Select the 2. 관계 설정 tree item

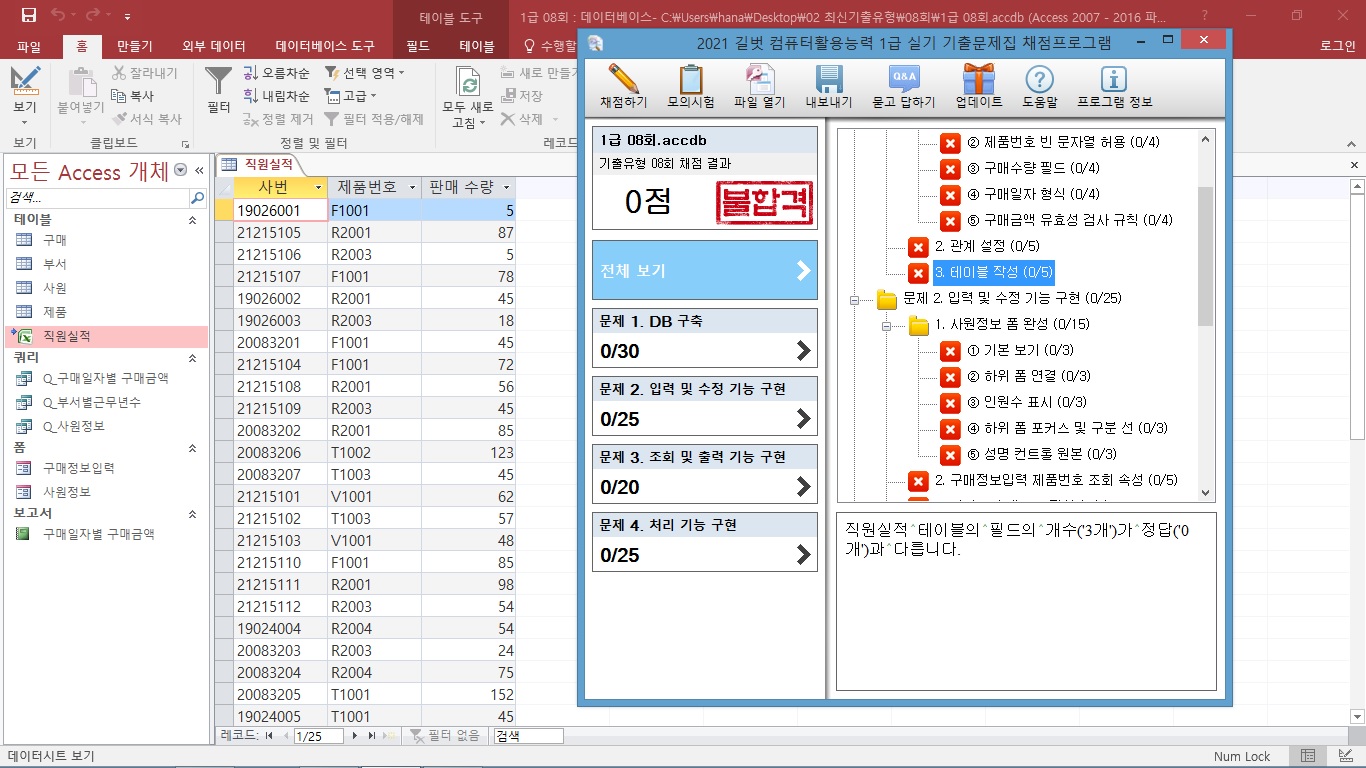pyautogui.click(x=972, y=246)
